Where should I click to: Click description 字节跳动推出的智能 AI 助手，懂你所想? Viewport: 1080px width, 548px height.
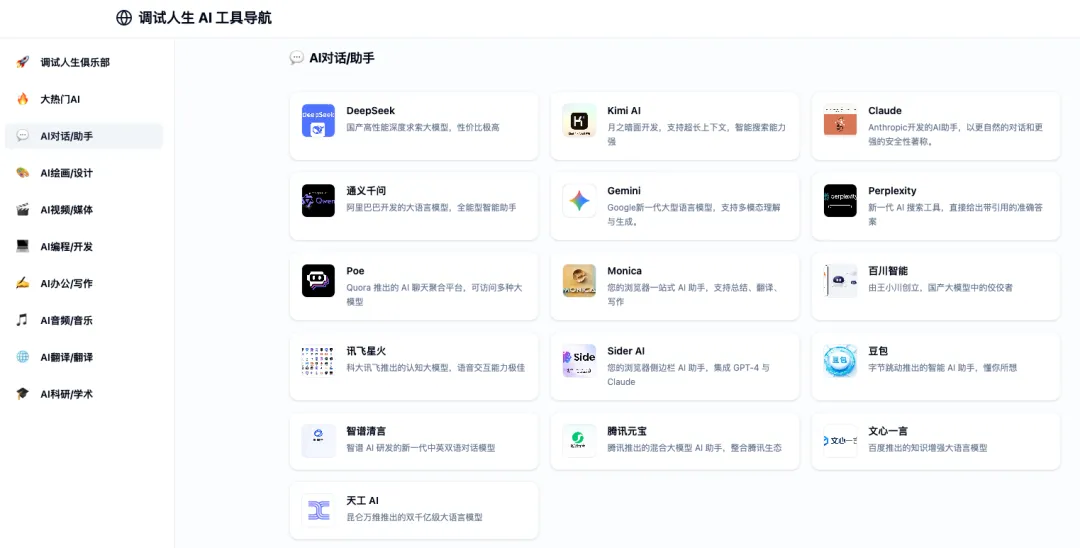943,368
